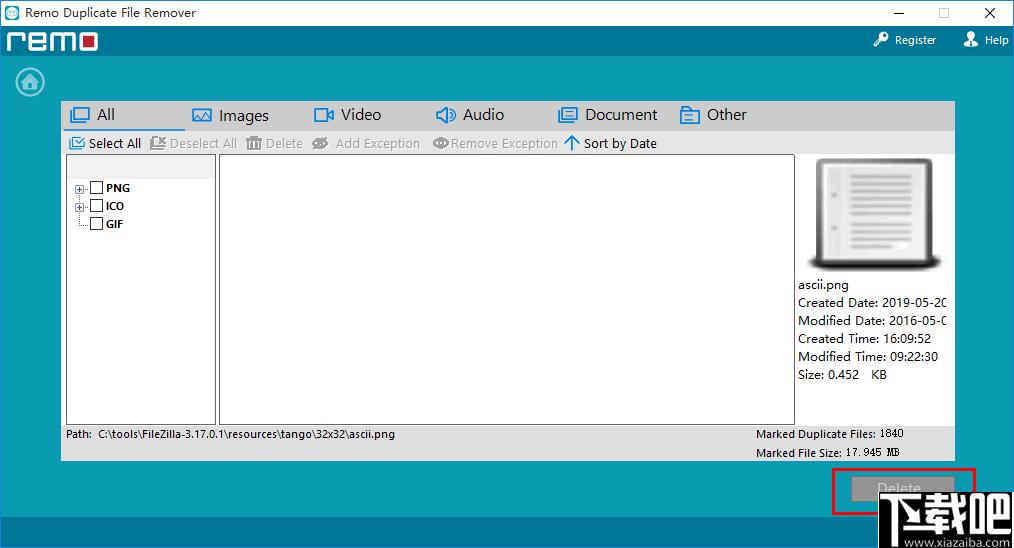1014x548 pixels.
Task: Click the Sort by Date arrow icon
Action: click(x=572, y=143)
